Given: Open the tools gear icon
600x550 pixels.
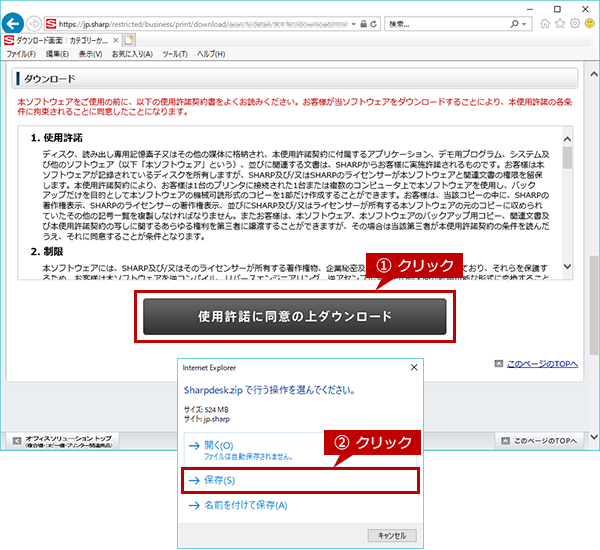Looking at the screenshot, I should pos(575,24).
